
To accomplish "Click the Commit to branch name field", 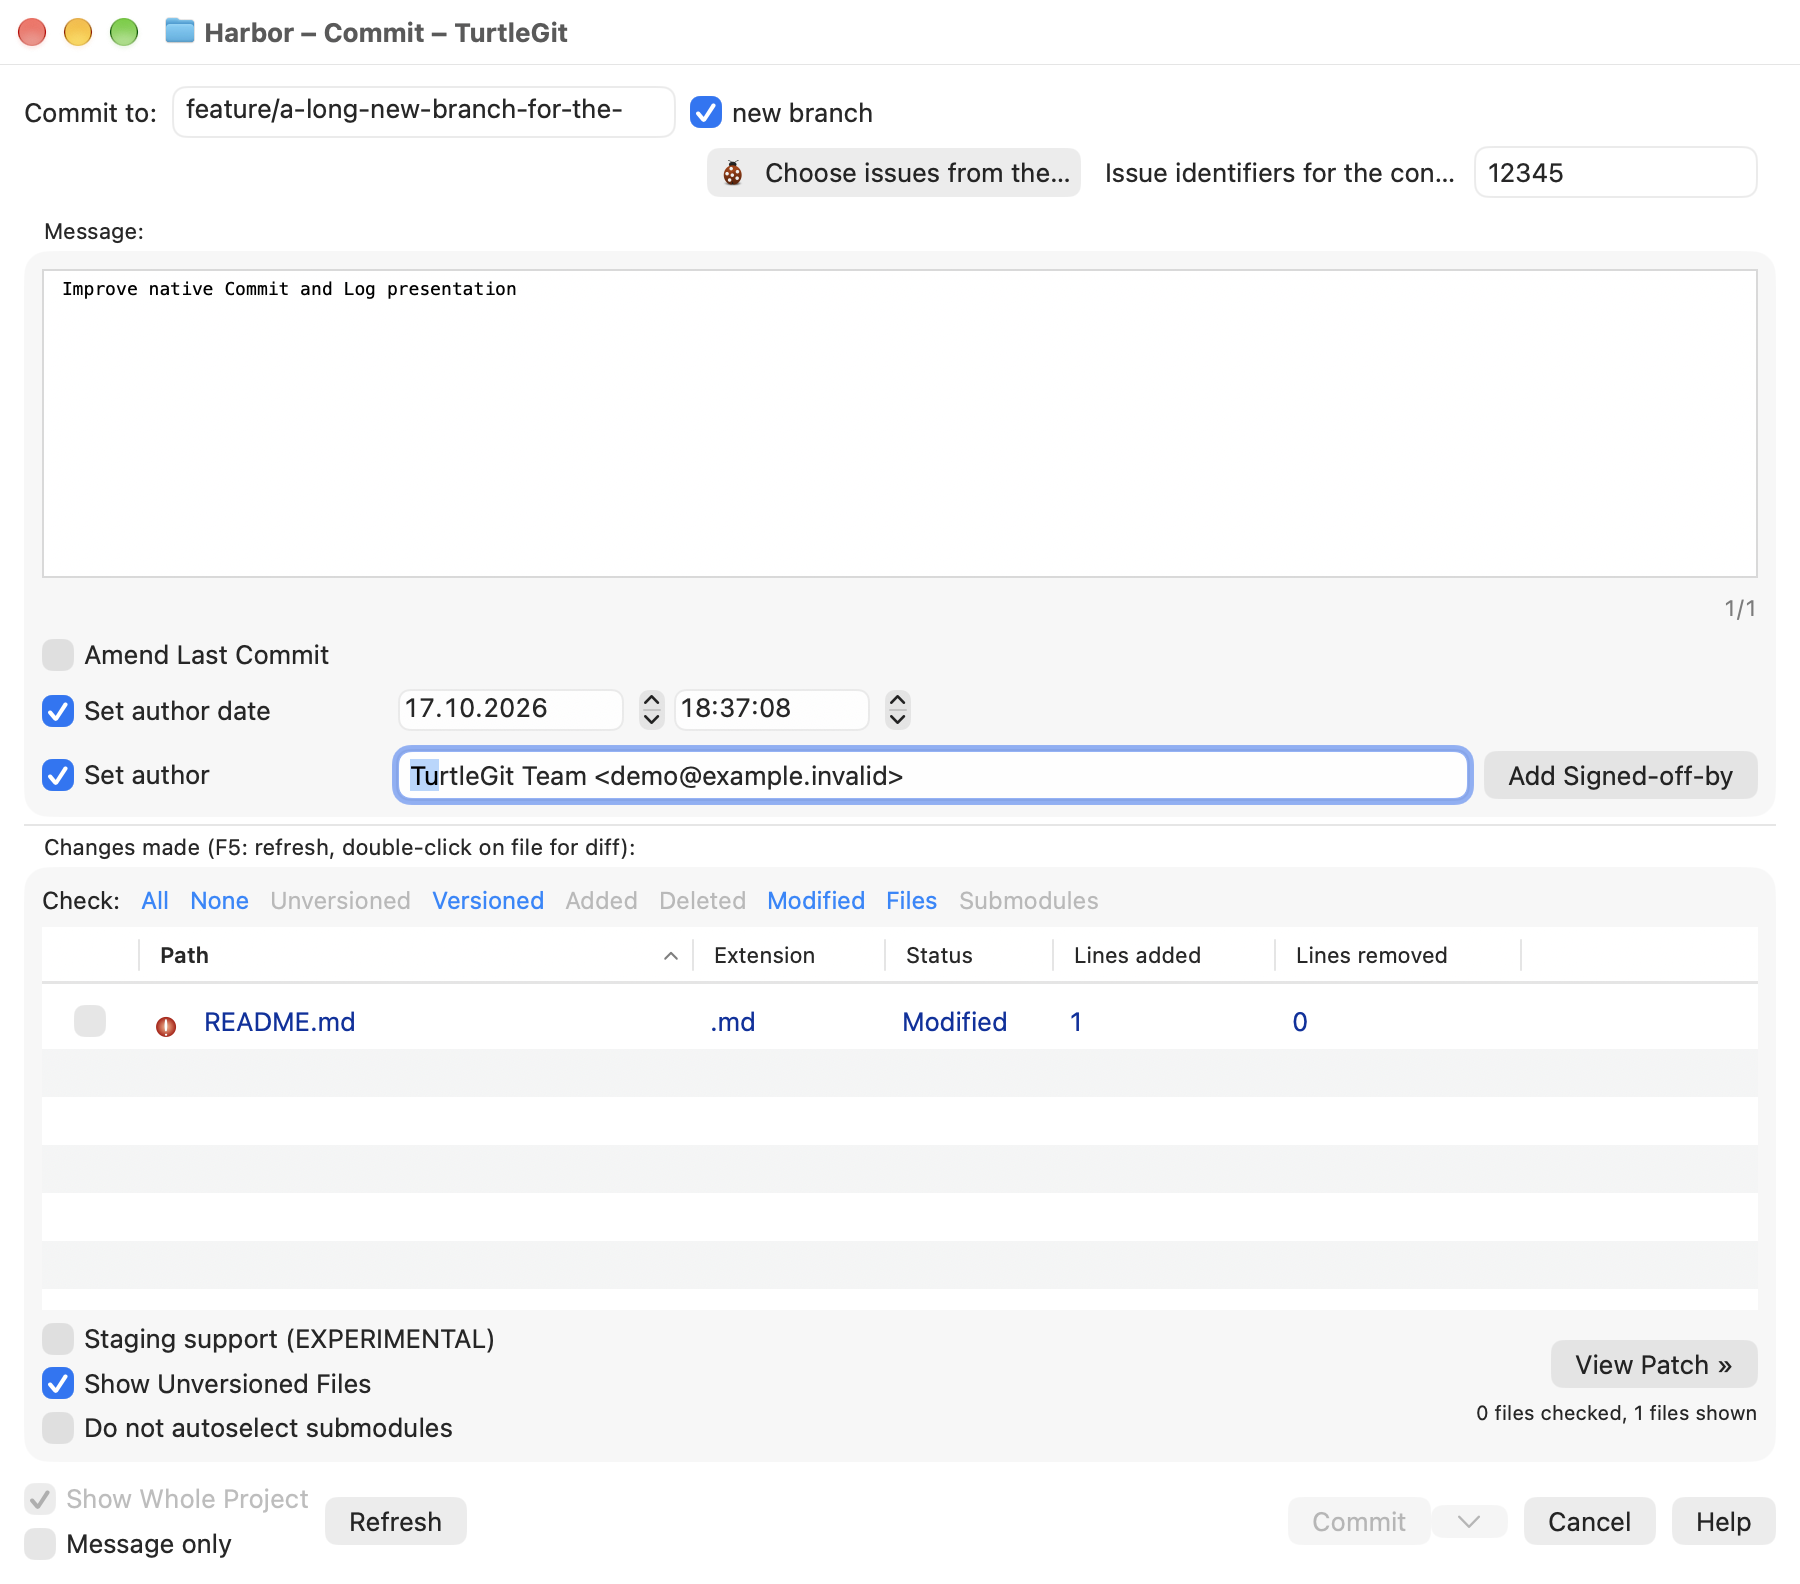I will coord(424,111).
